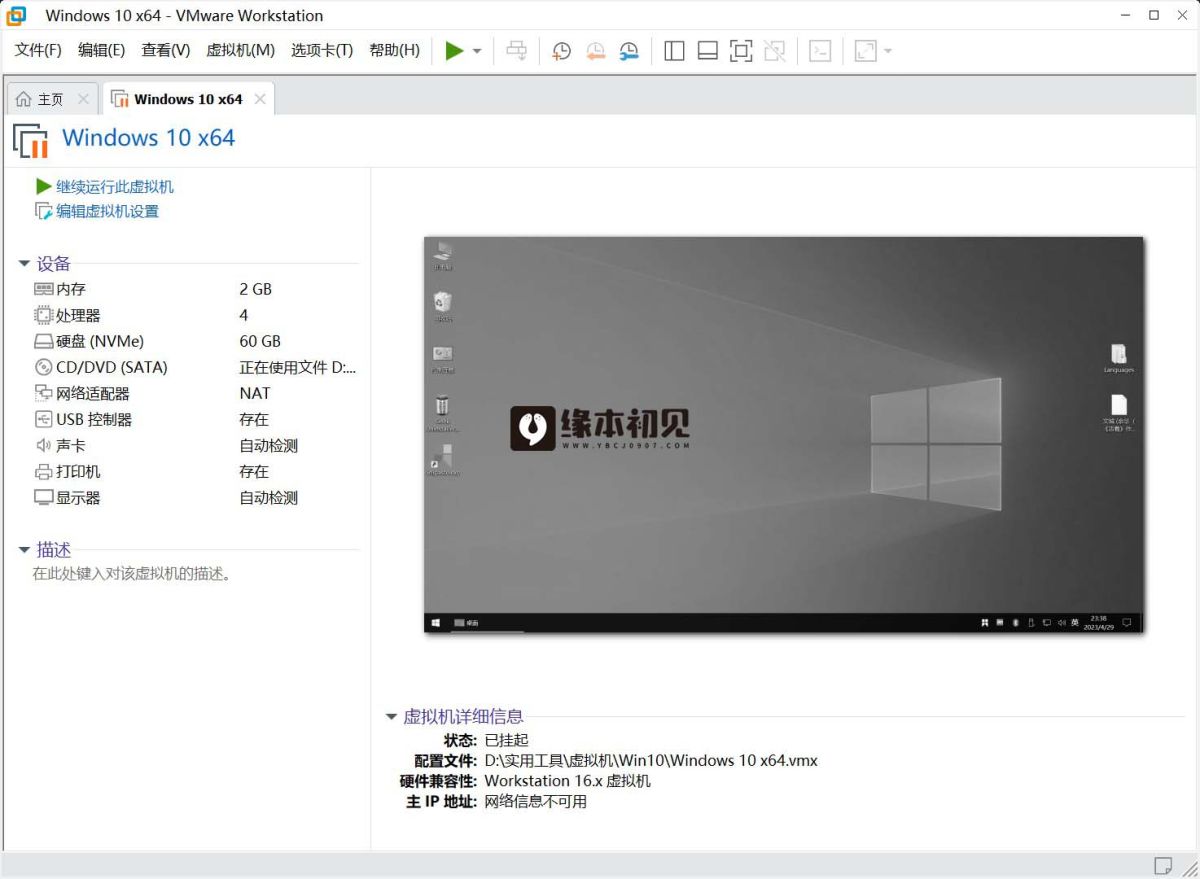Click the revert to snapshot icon

[595, 51]
